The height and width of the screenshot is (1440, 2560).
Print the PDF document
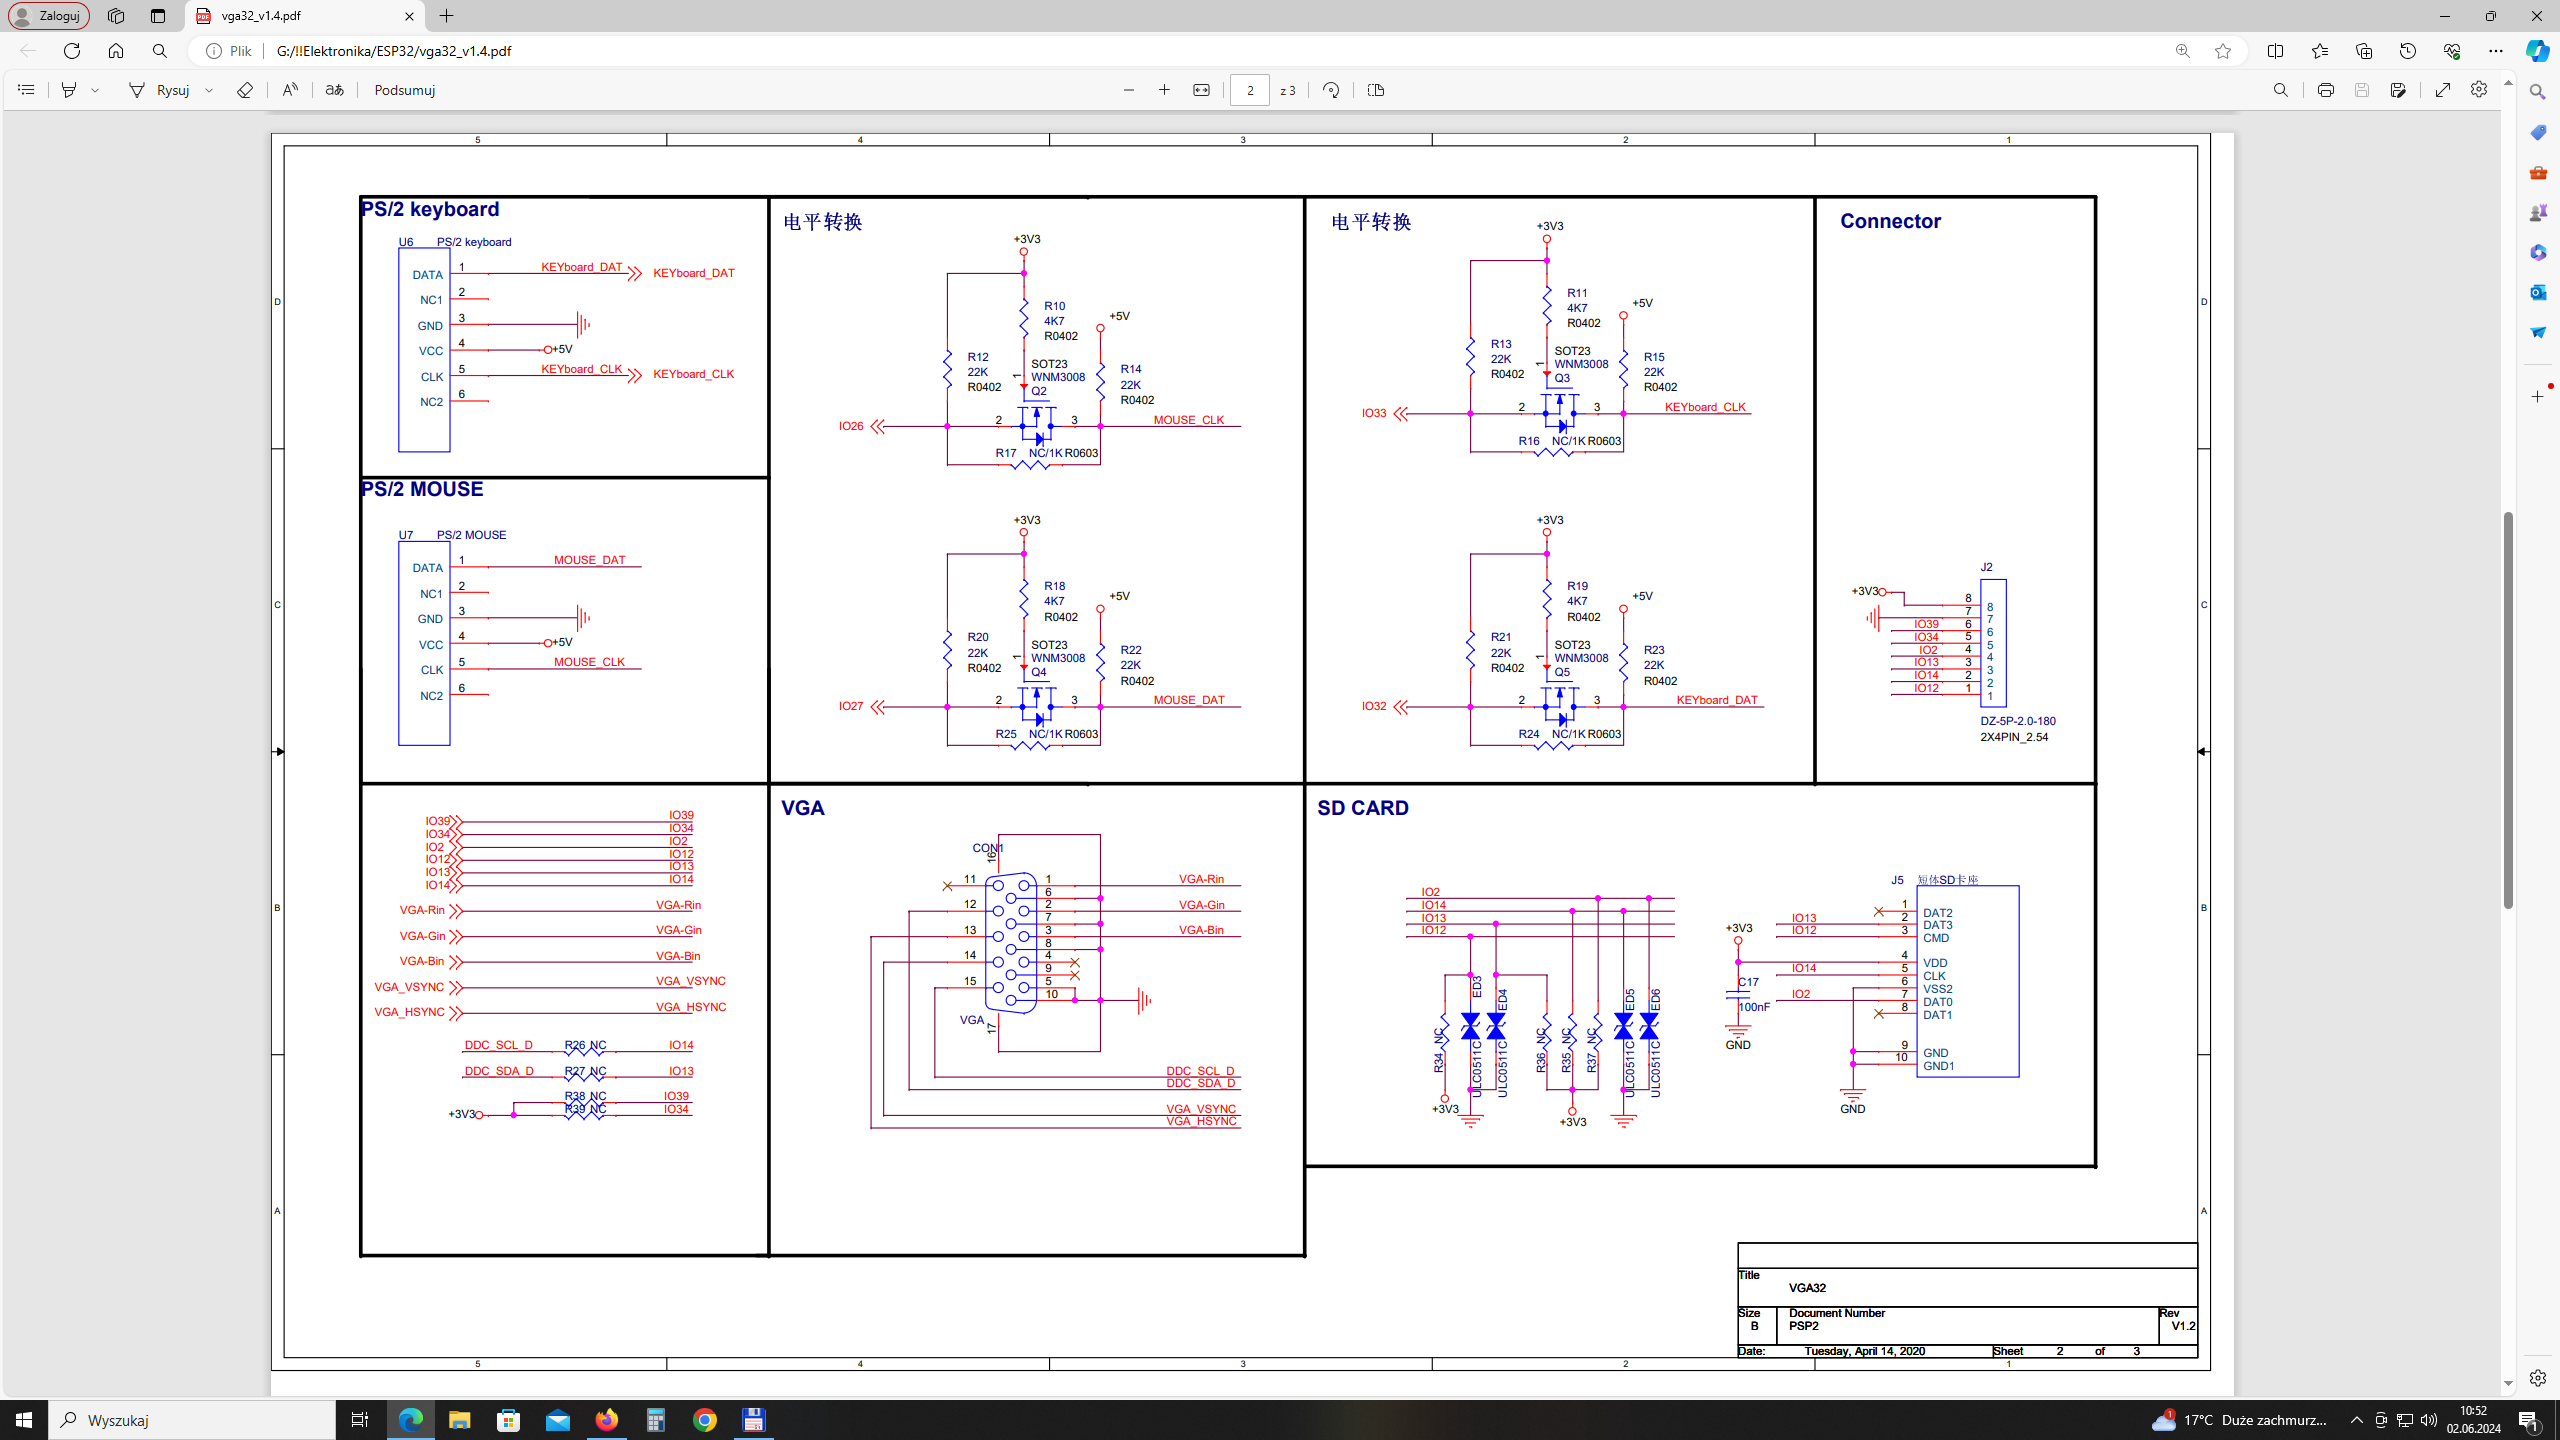click(2326, 90)
